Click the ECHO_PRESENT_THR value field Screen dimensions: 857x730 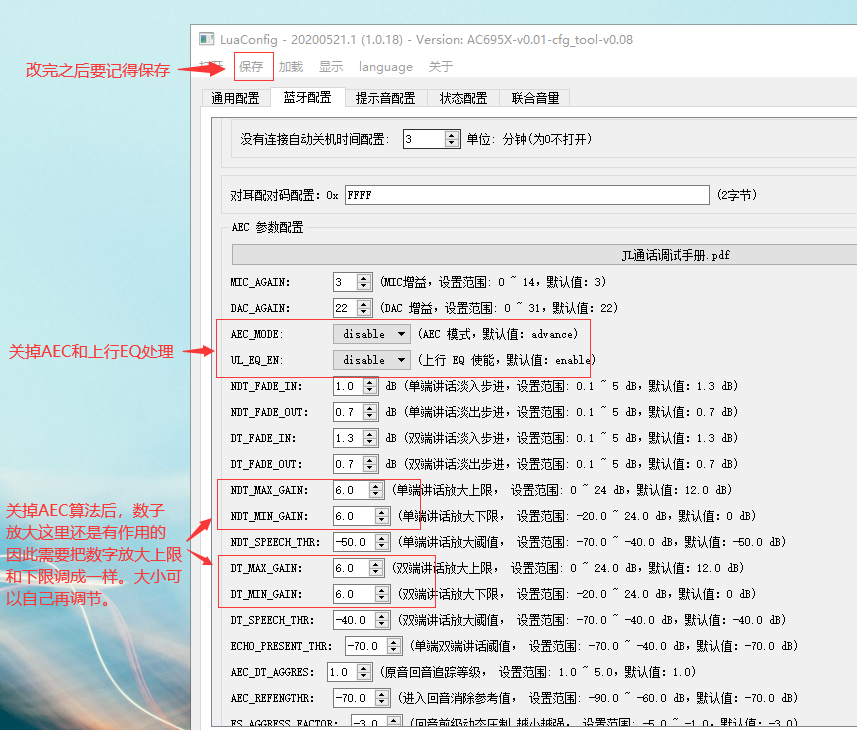coord(366,646)
